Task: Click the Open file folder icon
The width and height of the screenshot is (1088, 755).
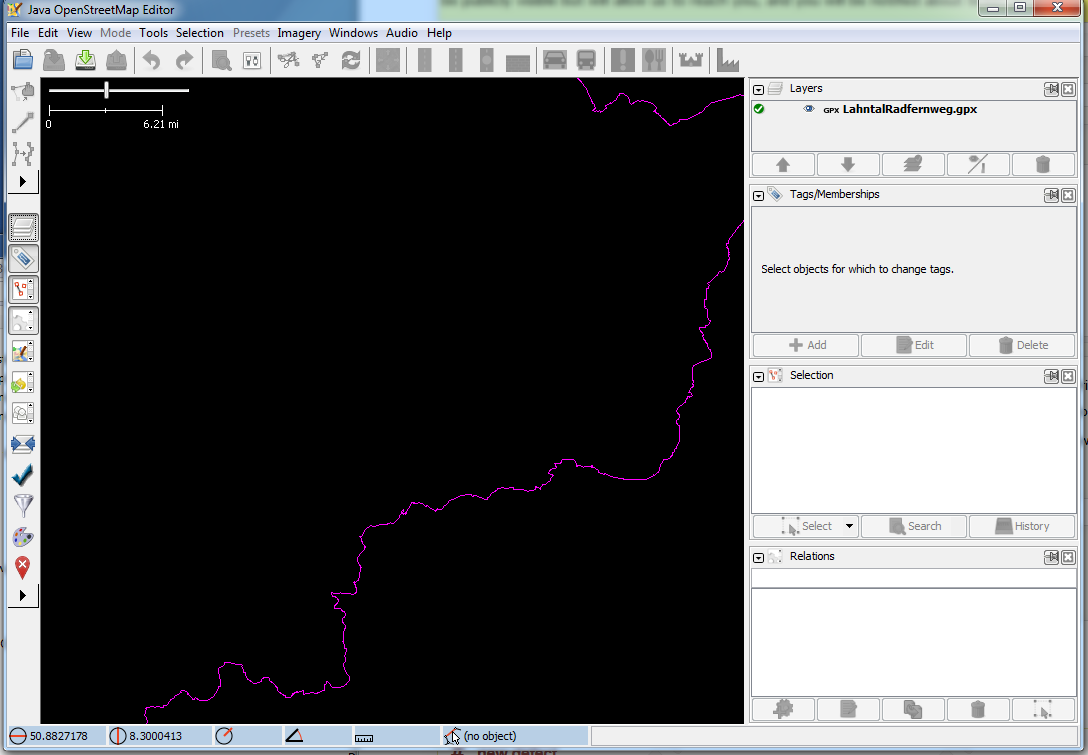Action: 23,60
